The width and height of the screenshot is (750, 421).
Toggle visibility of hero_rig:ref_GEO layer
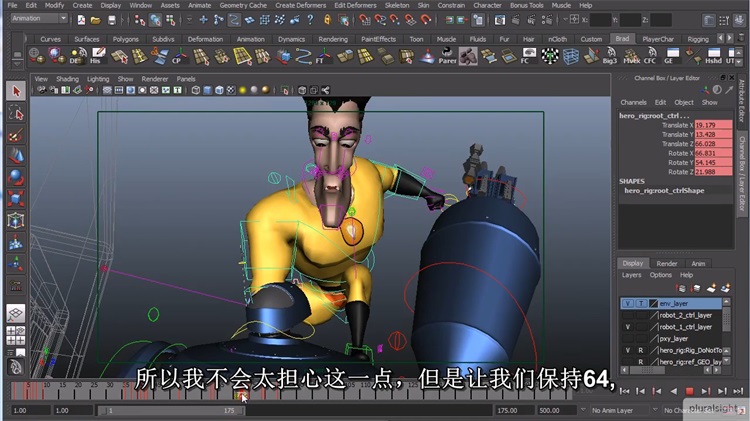[x=628, y=362]
